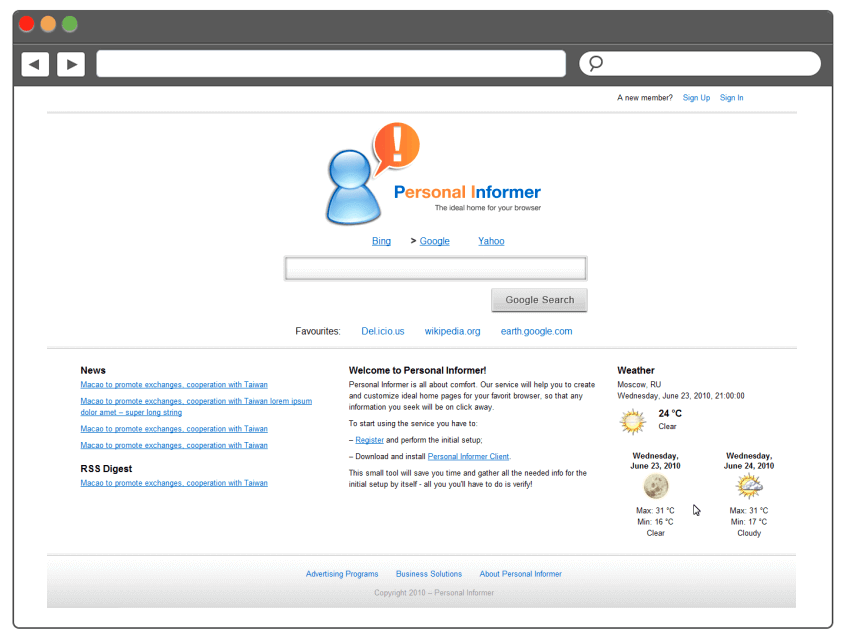Switch search engine to Yahoo
This screenshot has height=638, width=850.
tap(491, 241)
